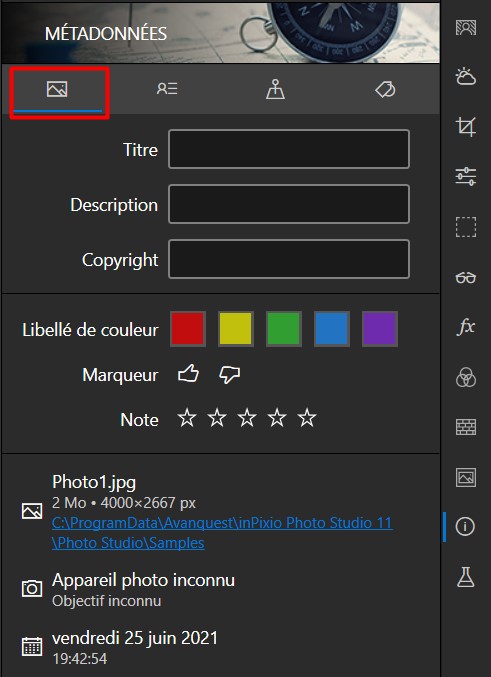This screenshot has width=491, height=677.
Task: Open the lab flask experimental tool
Action: (x=466, y=577)
